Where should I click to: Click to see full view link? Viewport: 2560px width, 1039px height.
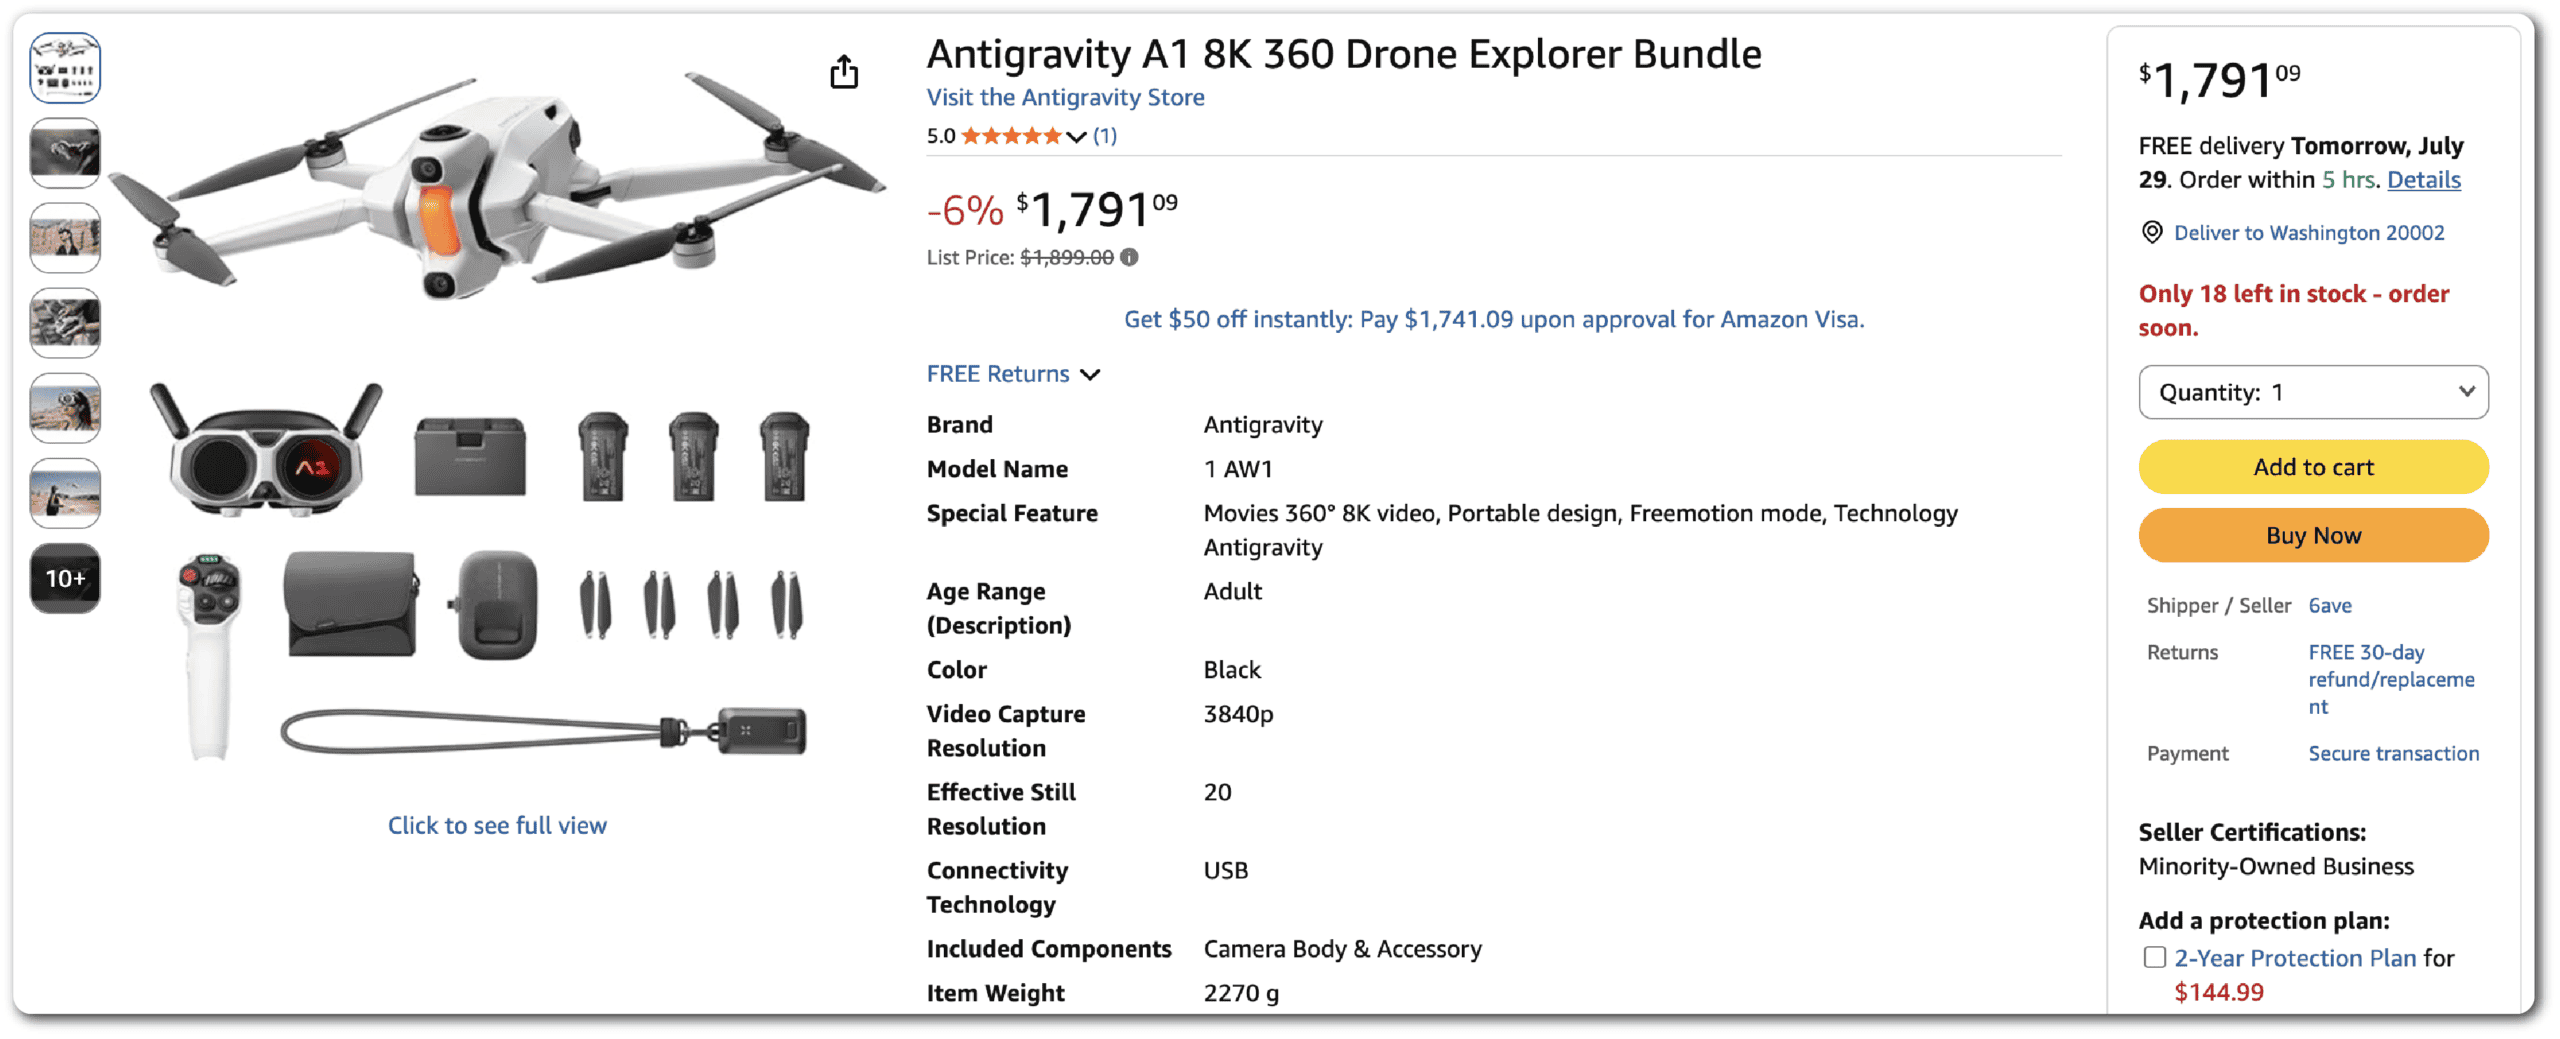(x=497, y=826)
